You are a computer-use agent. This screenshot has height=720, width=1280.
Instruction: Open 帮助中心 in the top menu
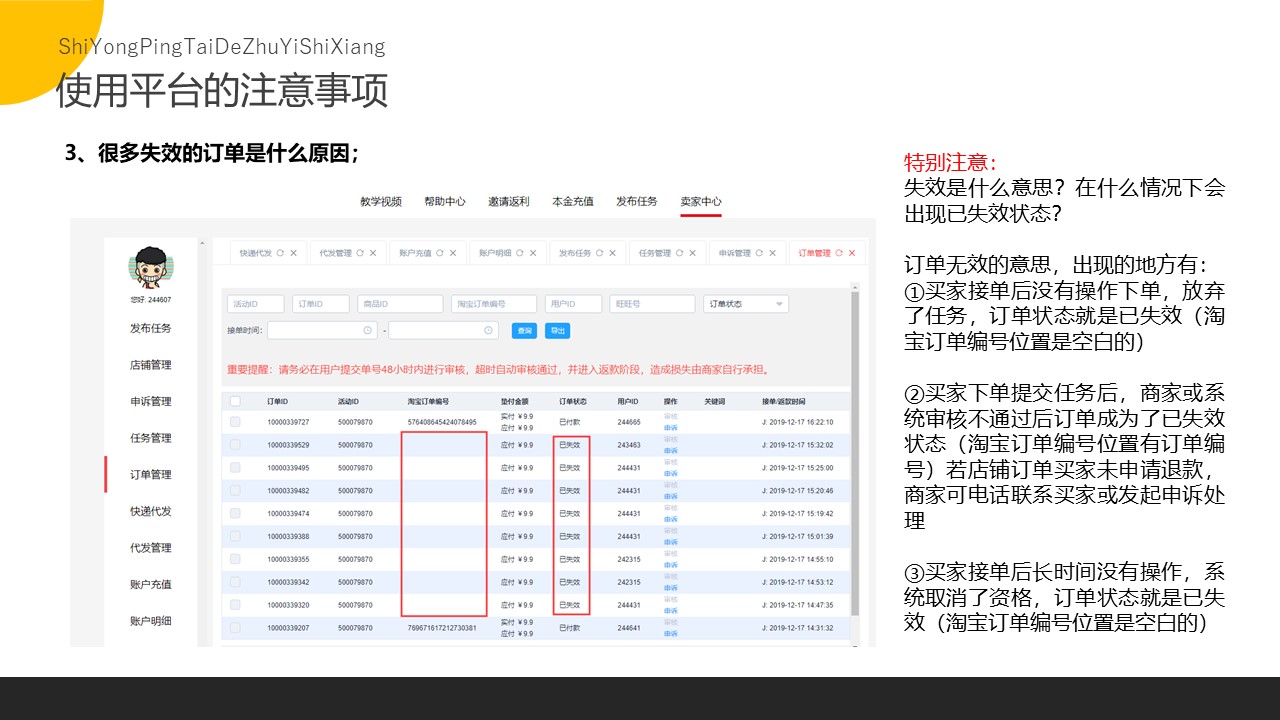[x=445, y=201]
